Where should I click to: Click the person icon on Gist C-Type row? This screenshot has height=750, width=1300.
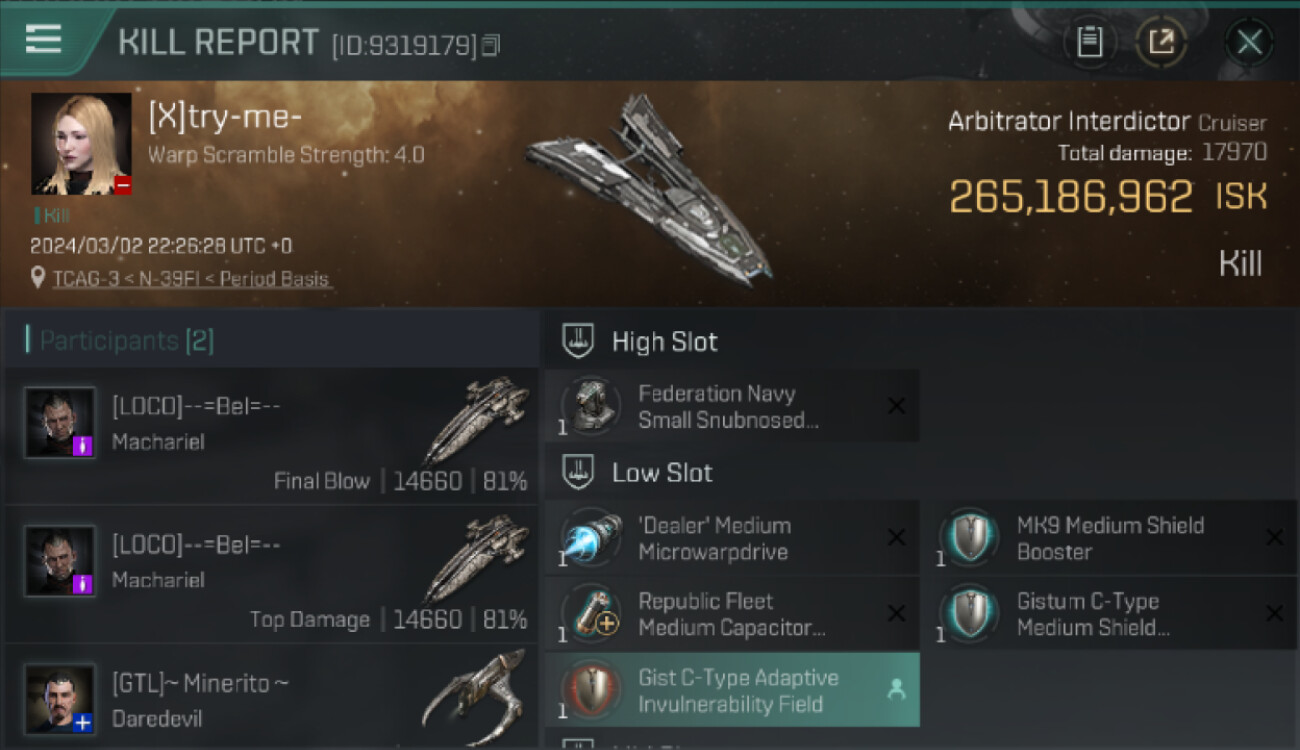point(896,689)
